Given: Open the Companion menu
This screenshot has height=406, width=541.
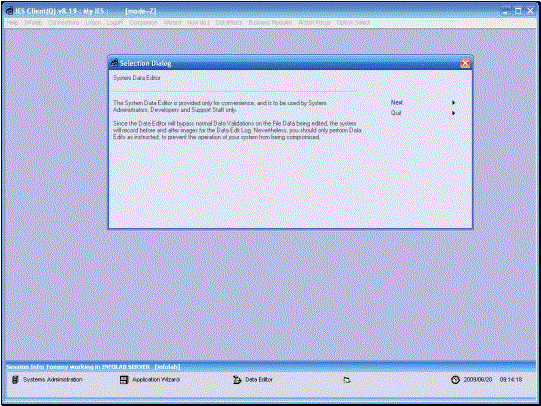Looking at the screenshot, I should point(144,22).
